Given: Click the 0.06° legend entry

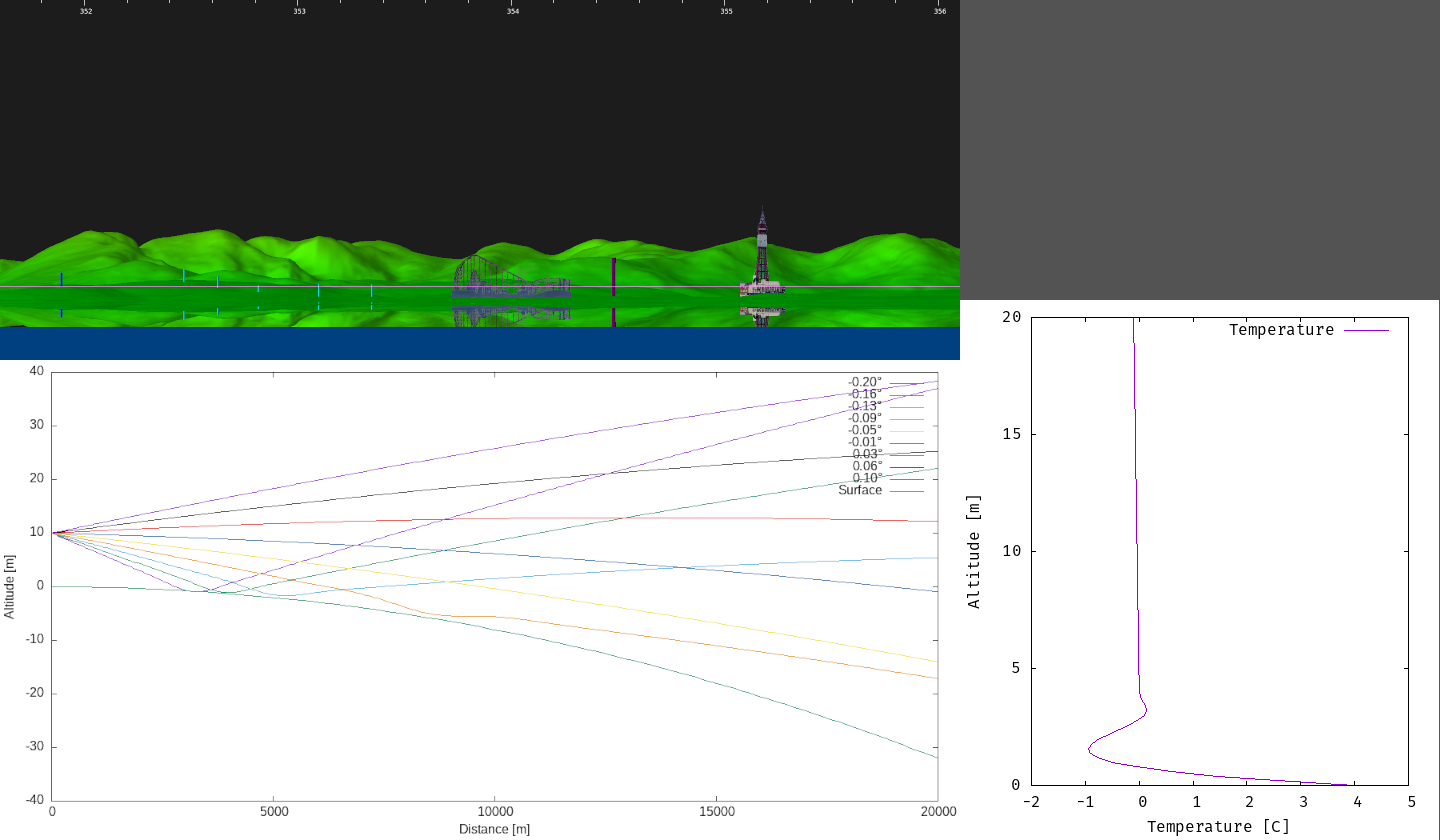Looking at the screenshot, I should (x=867, y=466).
